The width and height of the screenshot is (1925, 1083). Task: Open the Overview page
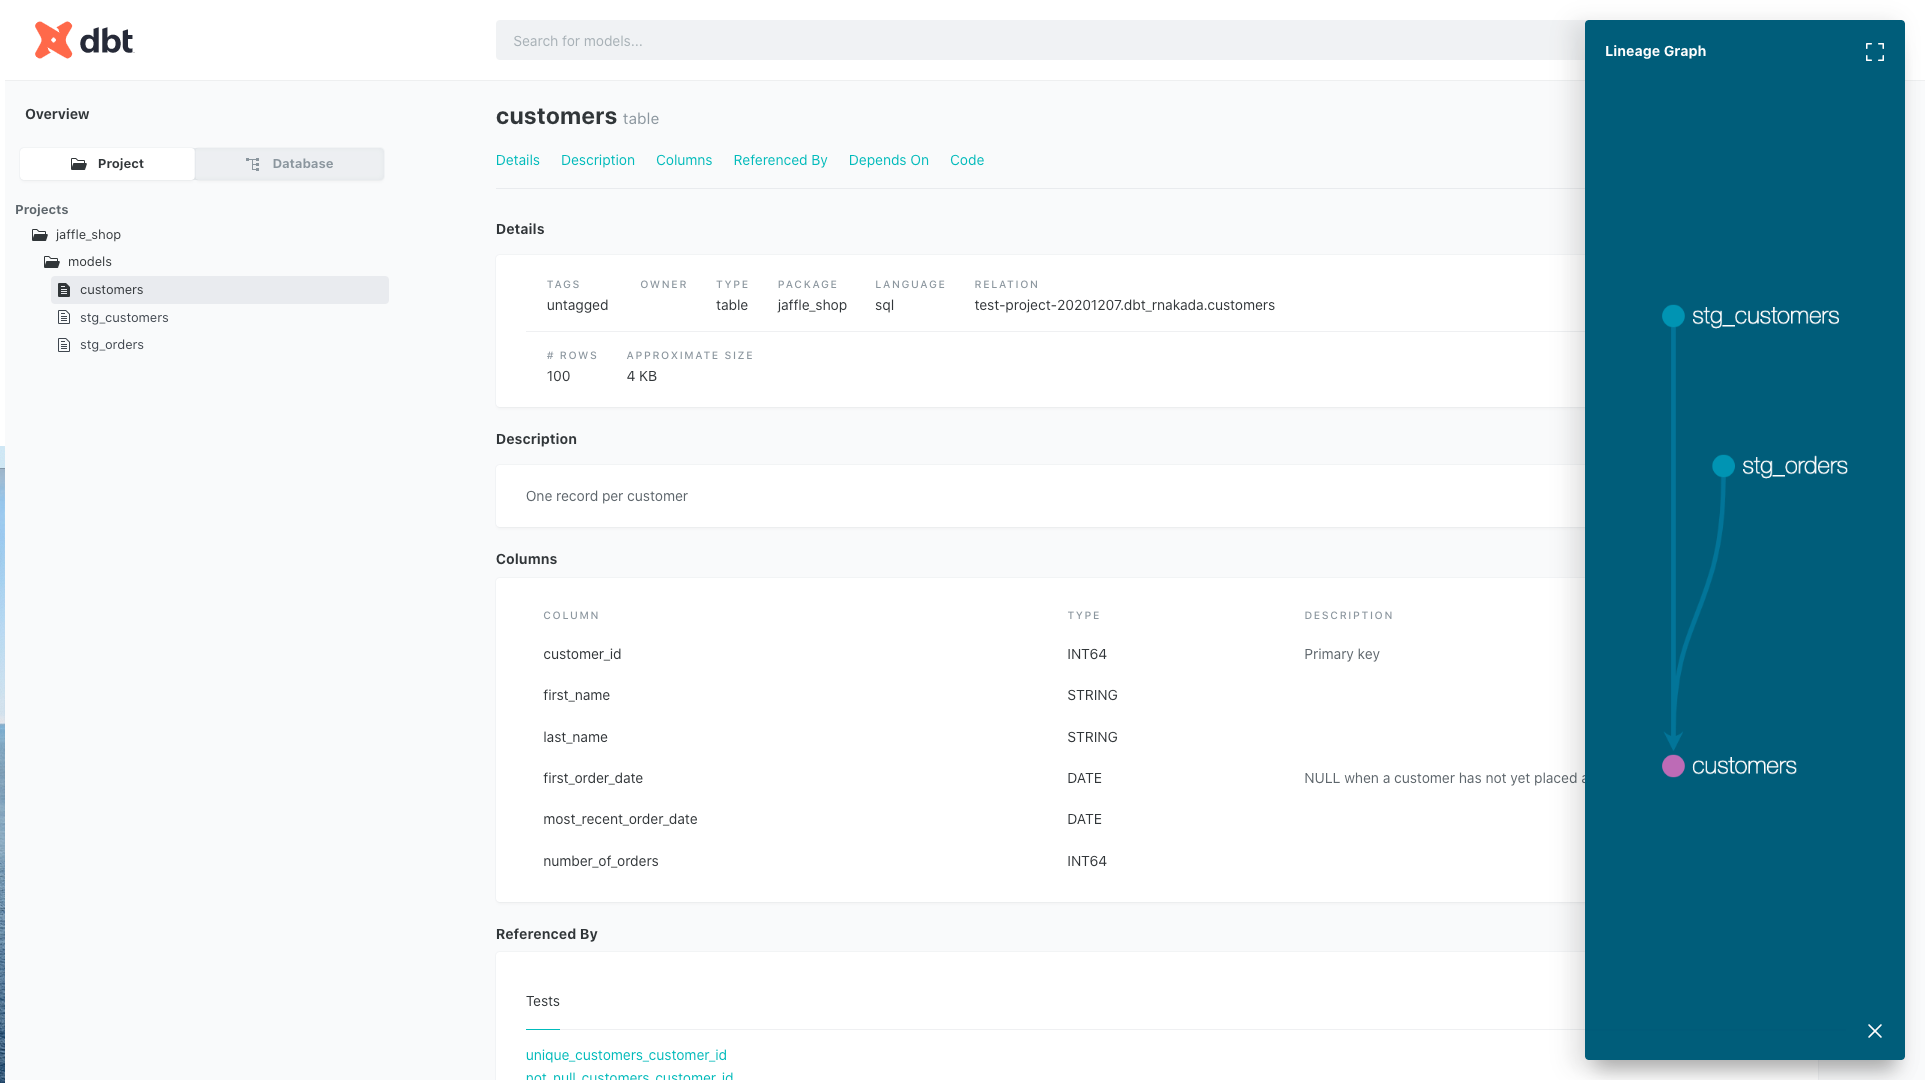(57, 114)
